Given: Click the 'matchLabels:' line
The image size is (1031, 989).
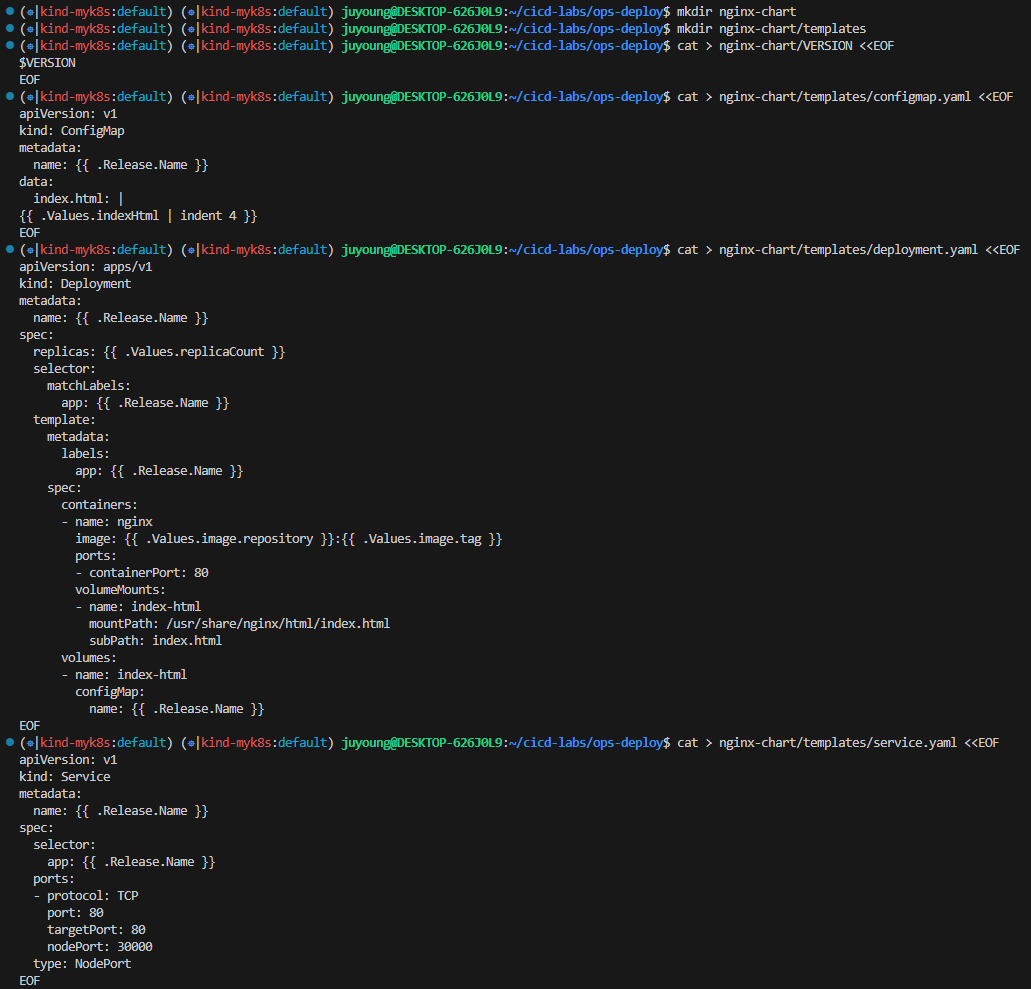Looking at the screenshot, I should 89,386.
